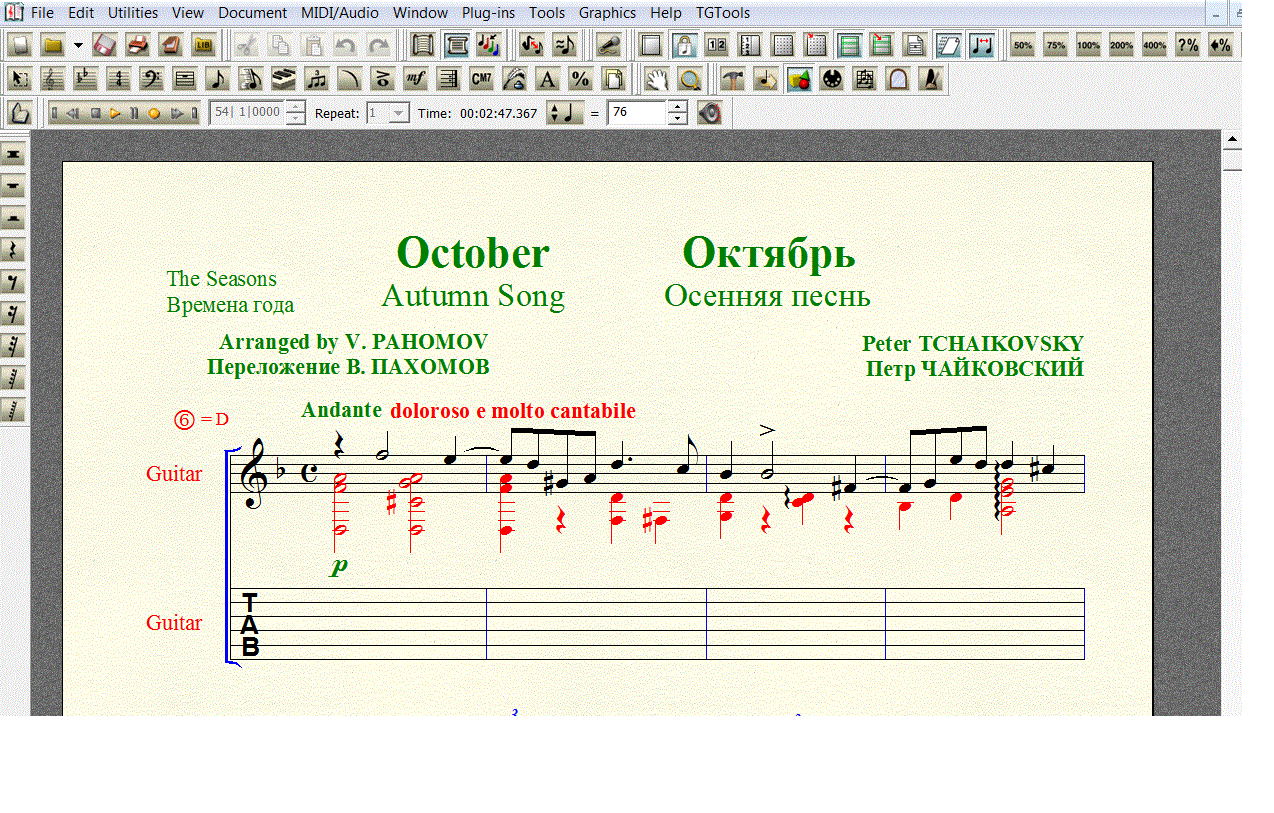Choose the bass clef tool
1274x813 pixels.
click(151, 79)
